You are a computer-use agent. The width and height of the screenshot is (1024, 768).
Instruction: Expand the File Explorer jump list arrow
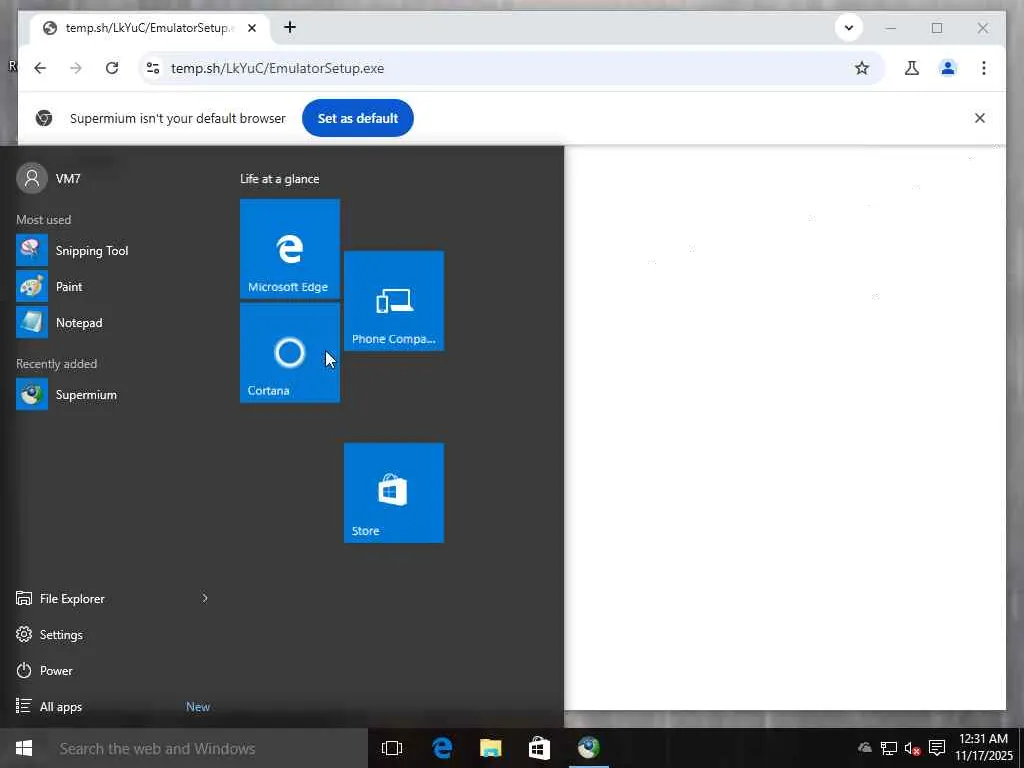[205, 598]
